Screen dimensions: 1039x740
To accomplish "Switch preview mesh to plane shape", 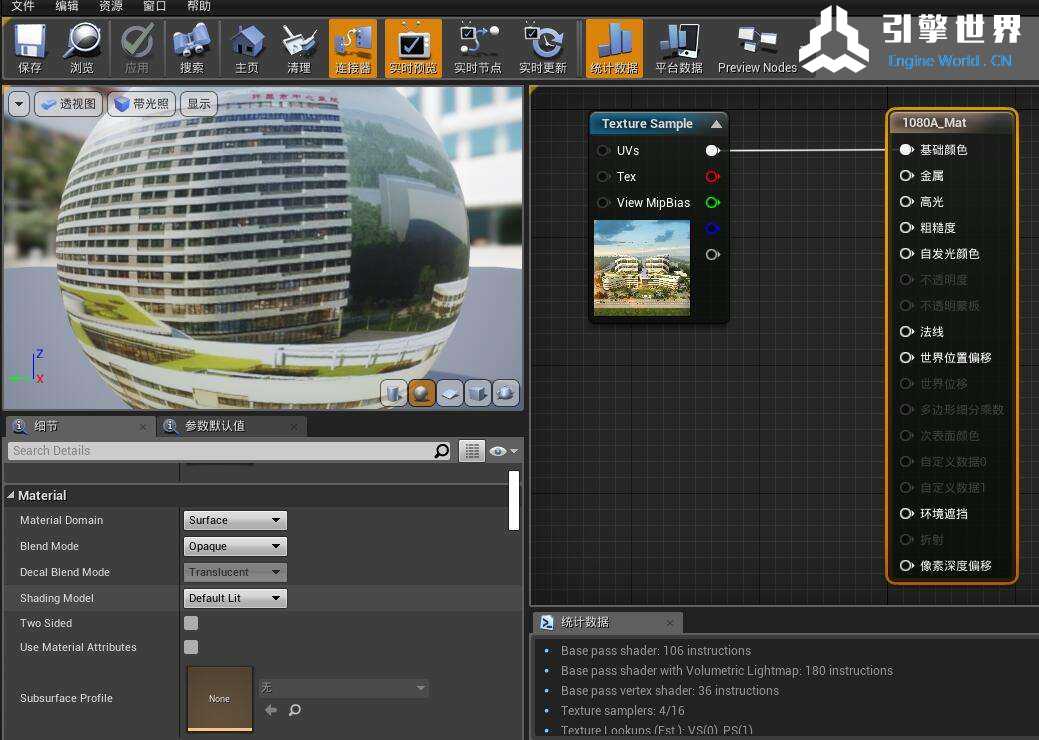I will [450, 393].
